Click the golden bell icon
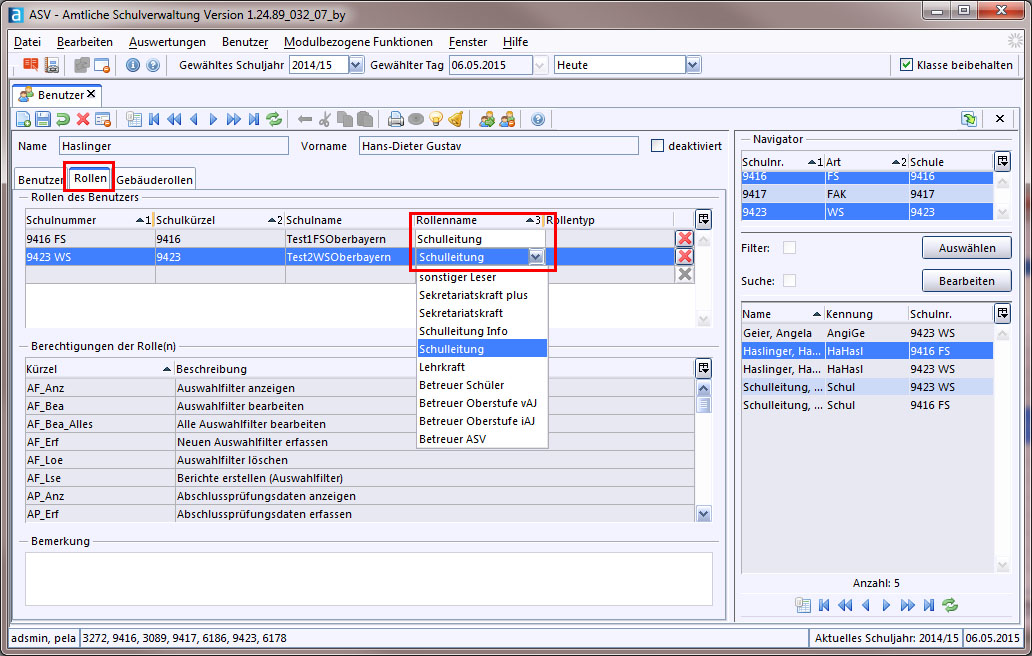This screenshot has width=1032, height=656. [455, 119]
